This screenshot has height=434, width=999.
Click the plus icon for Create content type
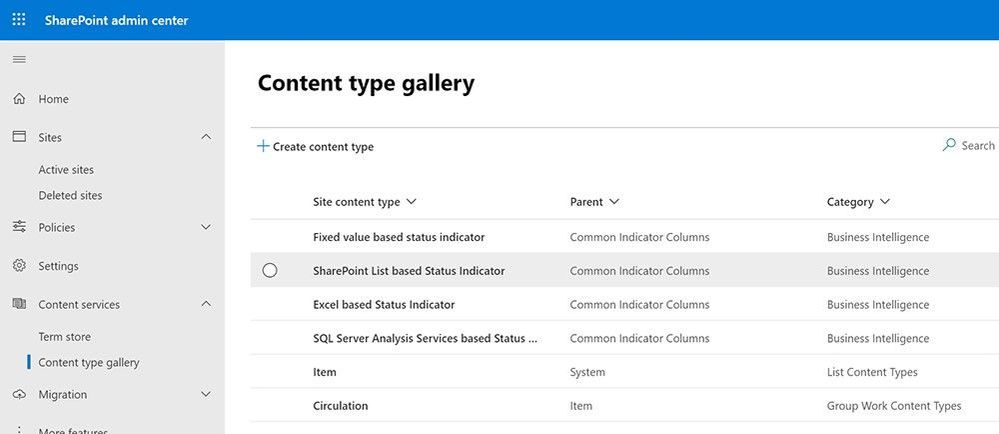(x=262, y=147)
